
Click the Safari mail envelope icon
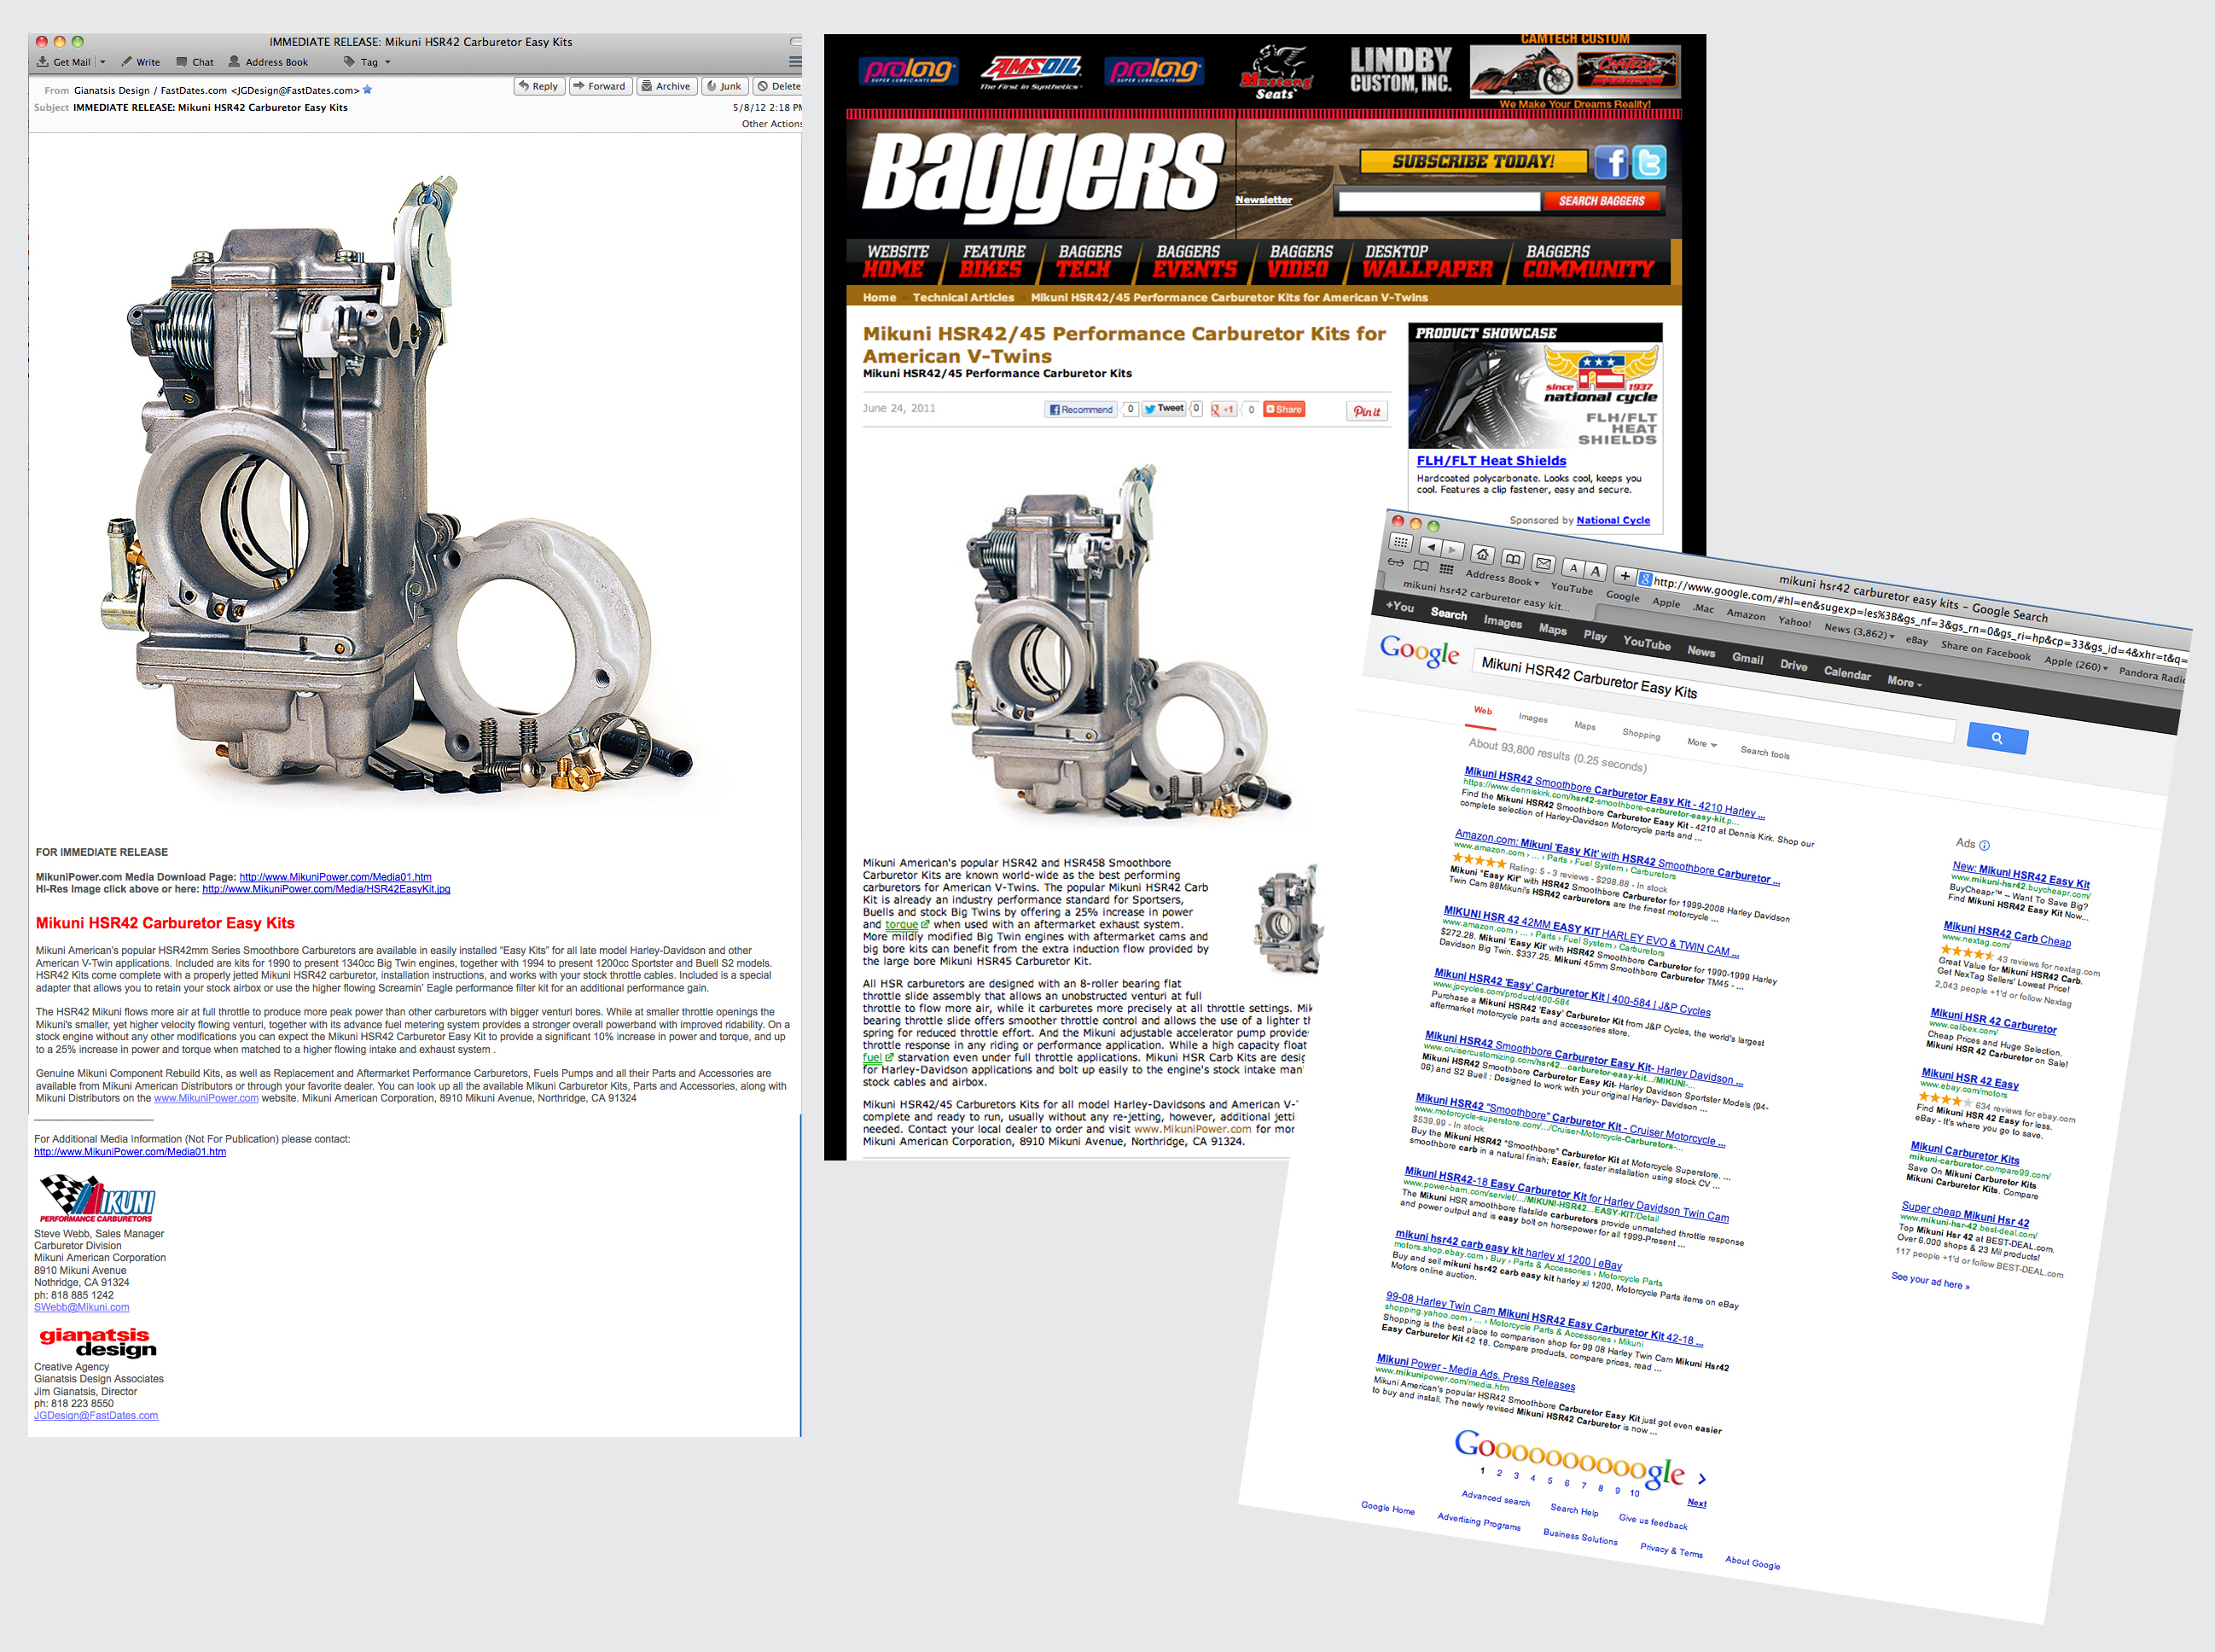[1543, 562]
